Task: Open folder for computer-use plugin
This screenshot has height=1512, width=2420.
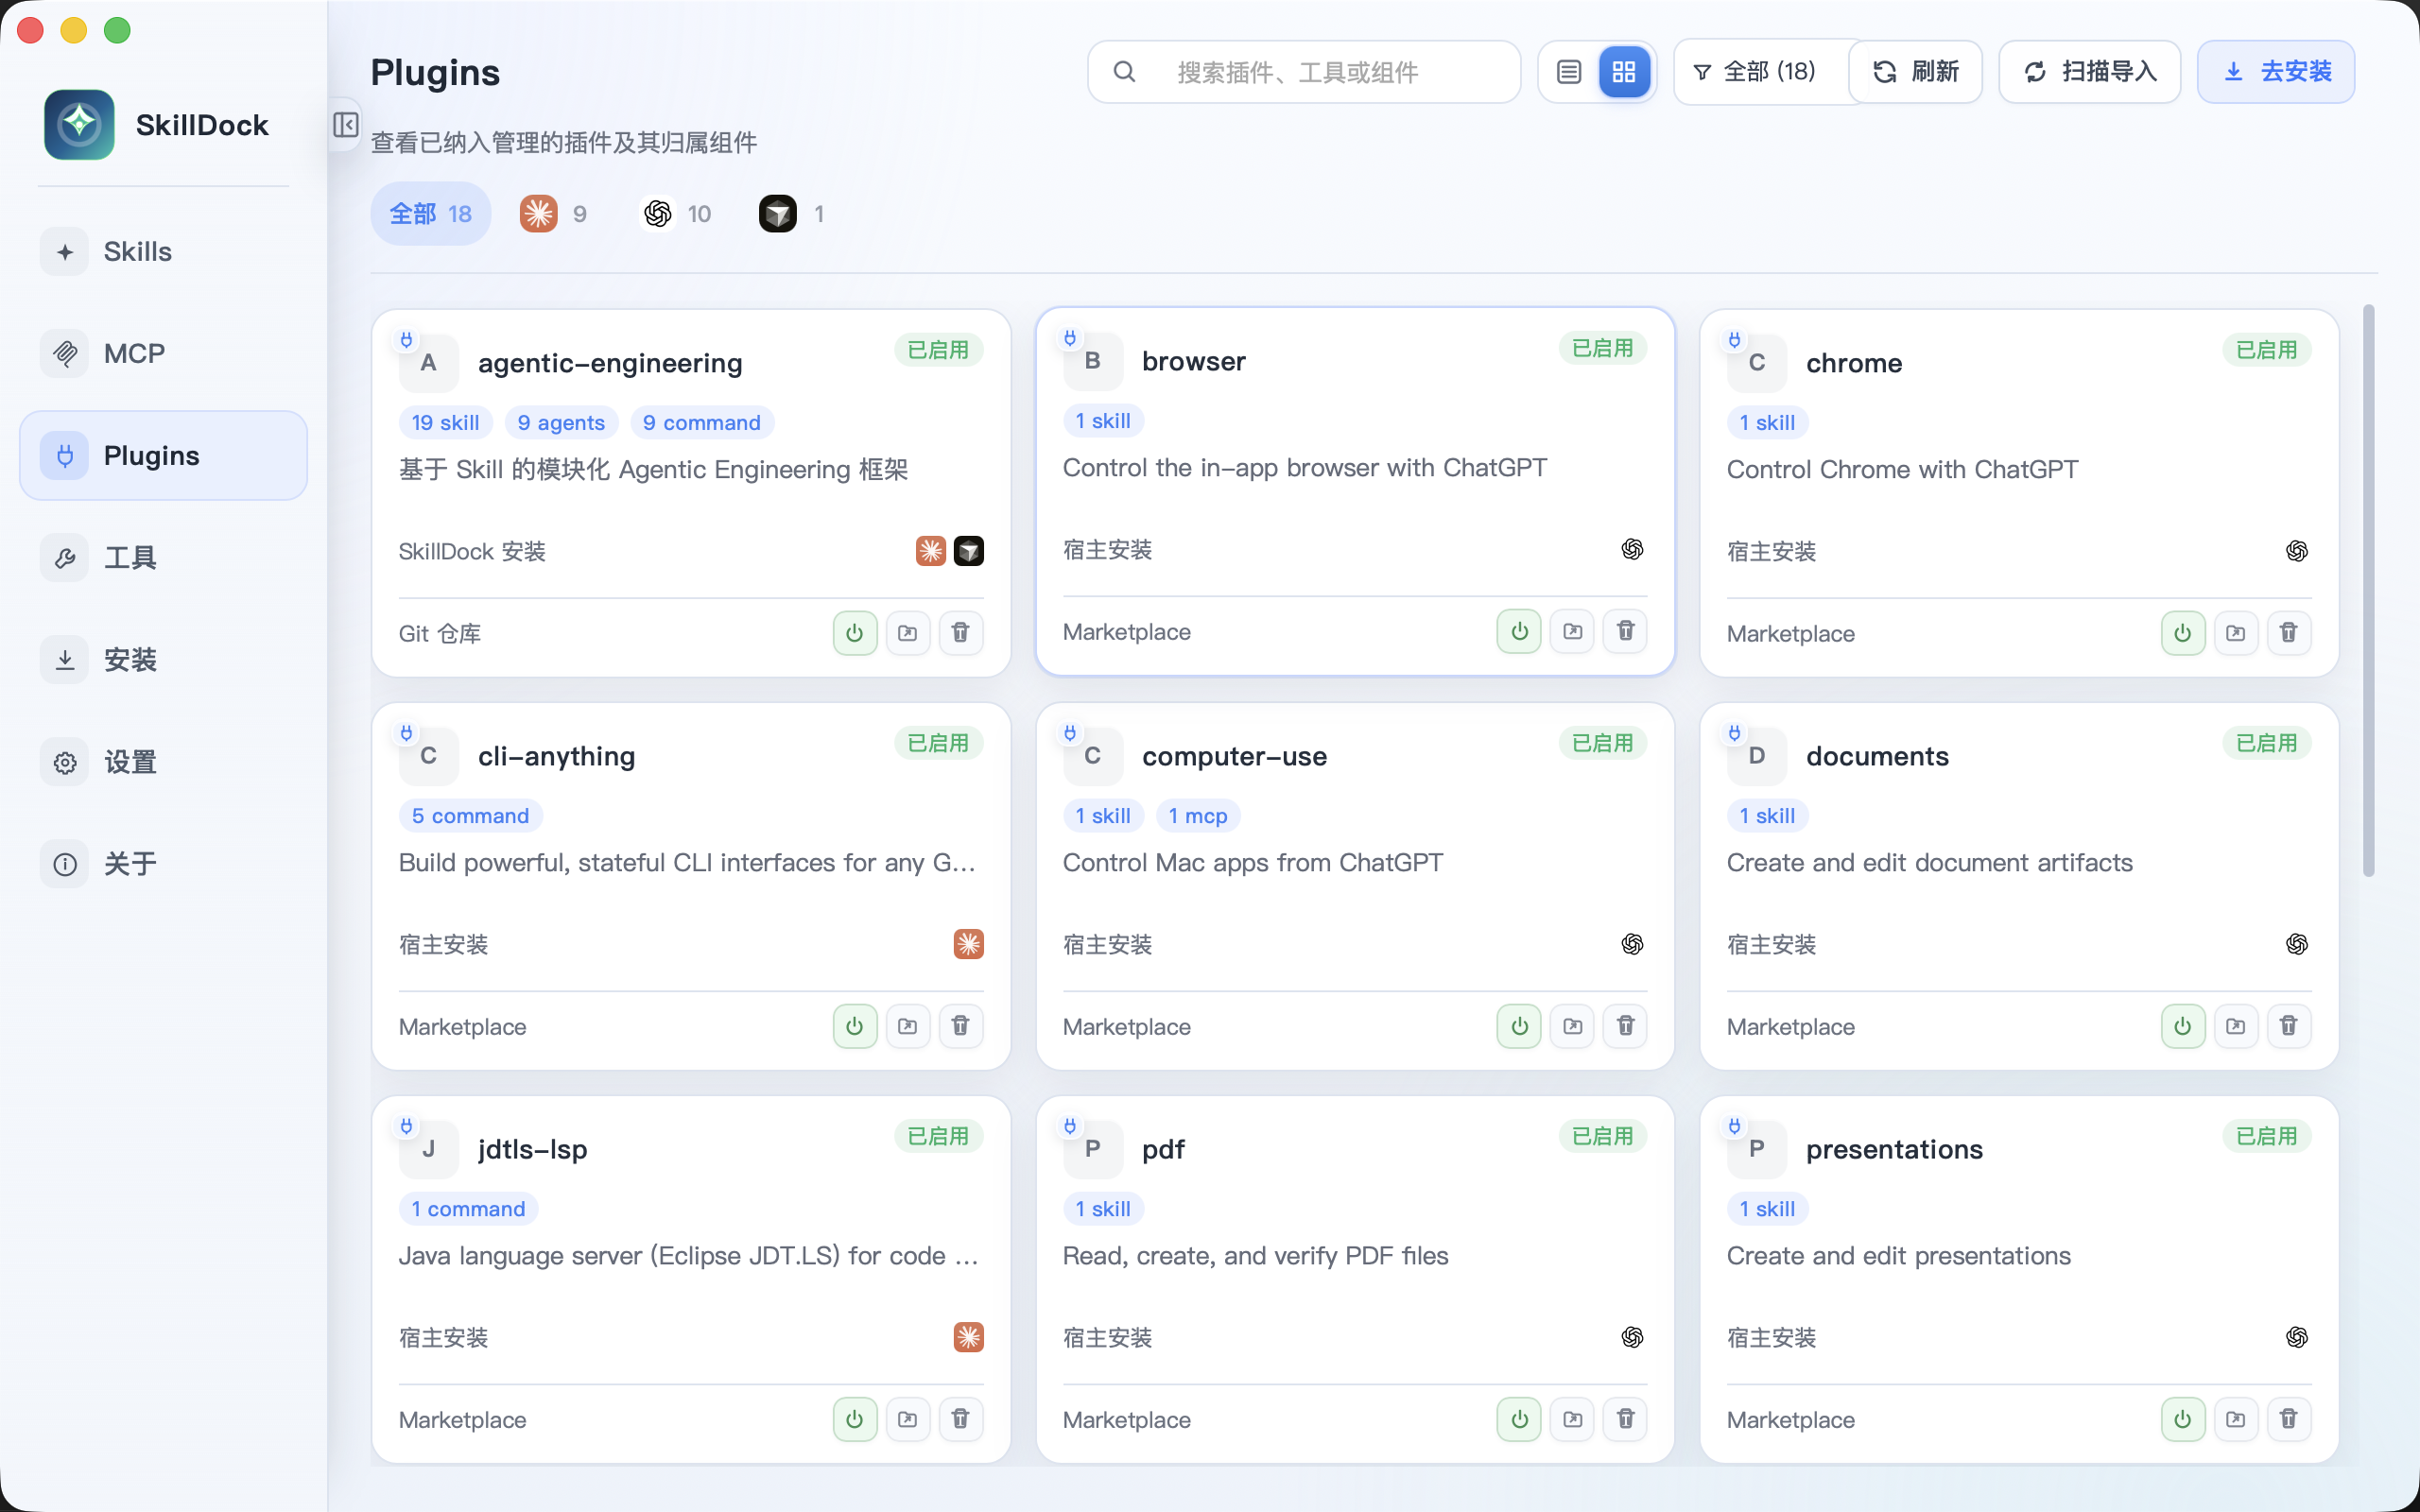Action: [1573, 1026]
